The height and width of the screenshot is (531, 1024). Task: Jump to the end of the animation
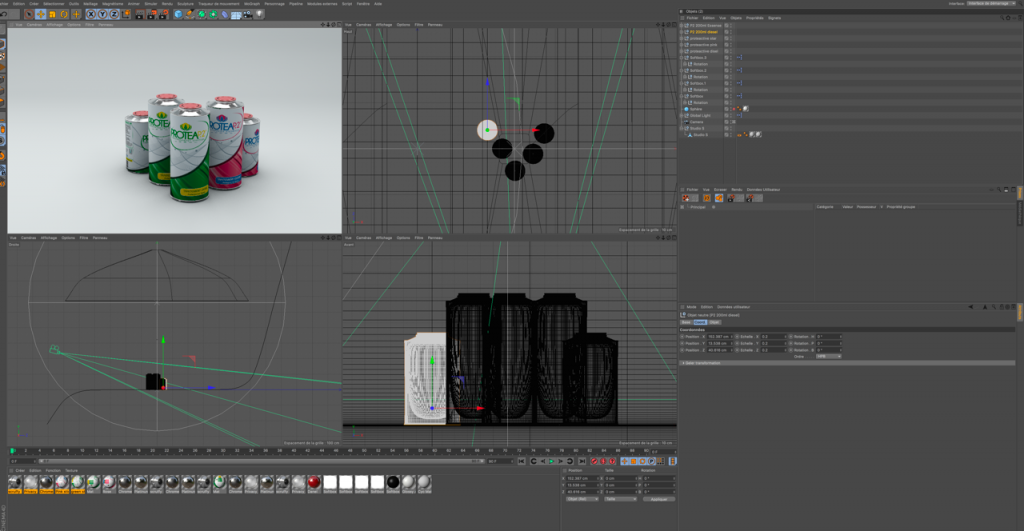click(583, 461)
